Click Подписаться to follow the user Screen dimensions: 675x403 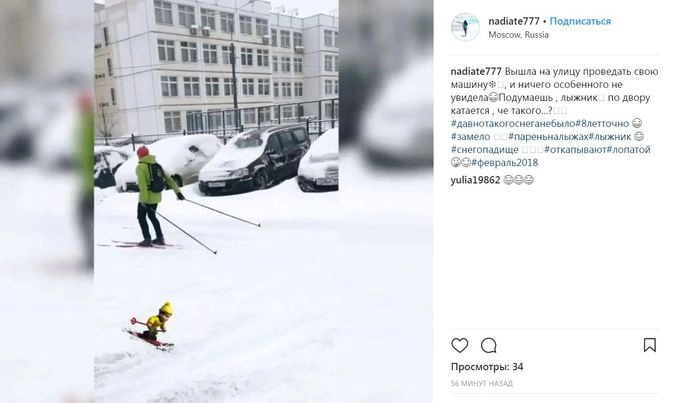(x=580, y=21)
